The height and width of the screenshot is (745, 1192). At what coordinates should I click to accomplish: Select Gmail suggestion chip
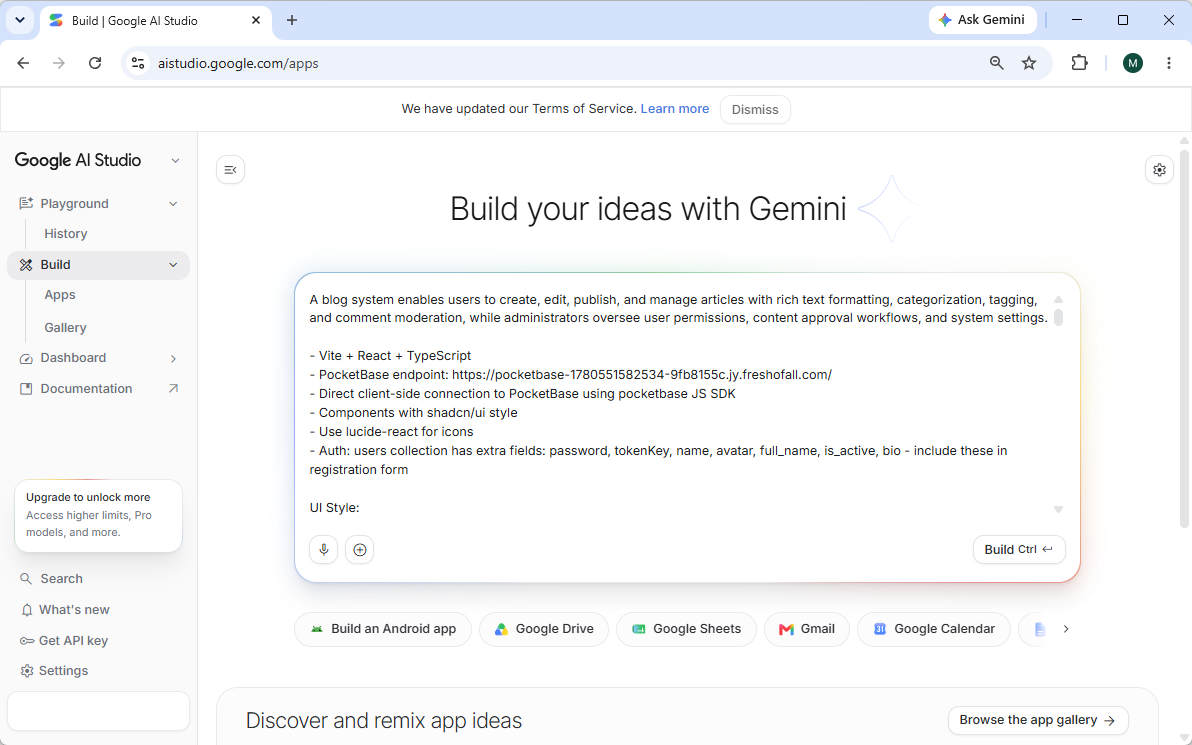(807, 629)
